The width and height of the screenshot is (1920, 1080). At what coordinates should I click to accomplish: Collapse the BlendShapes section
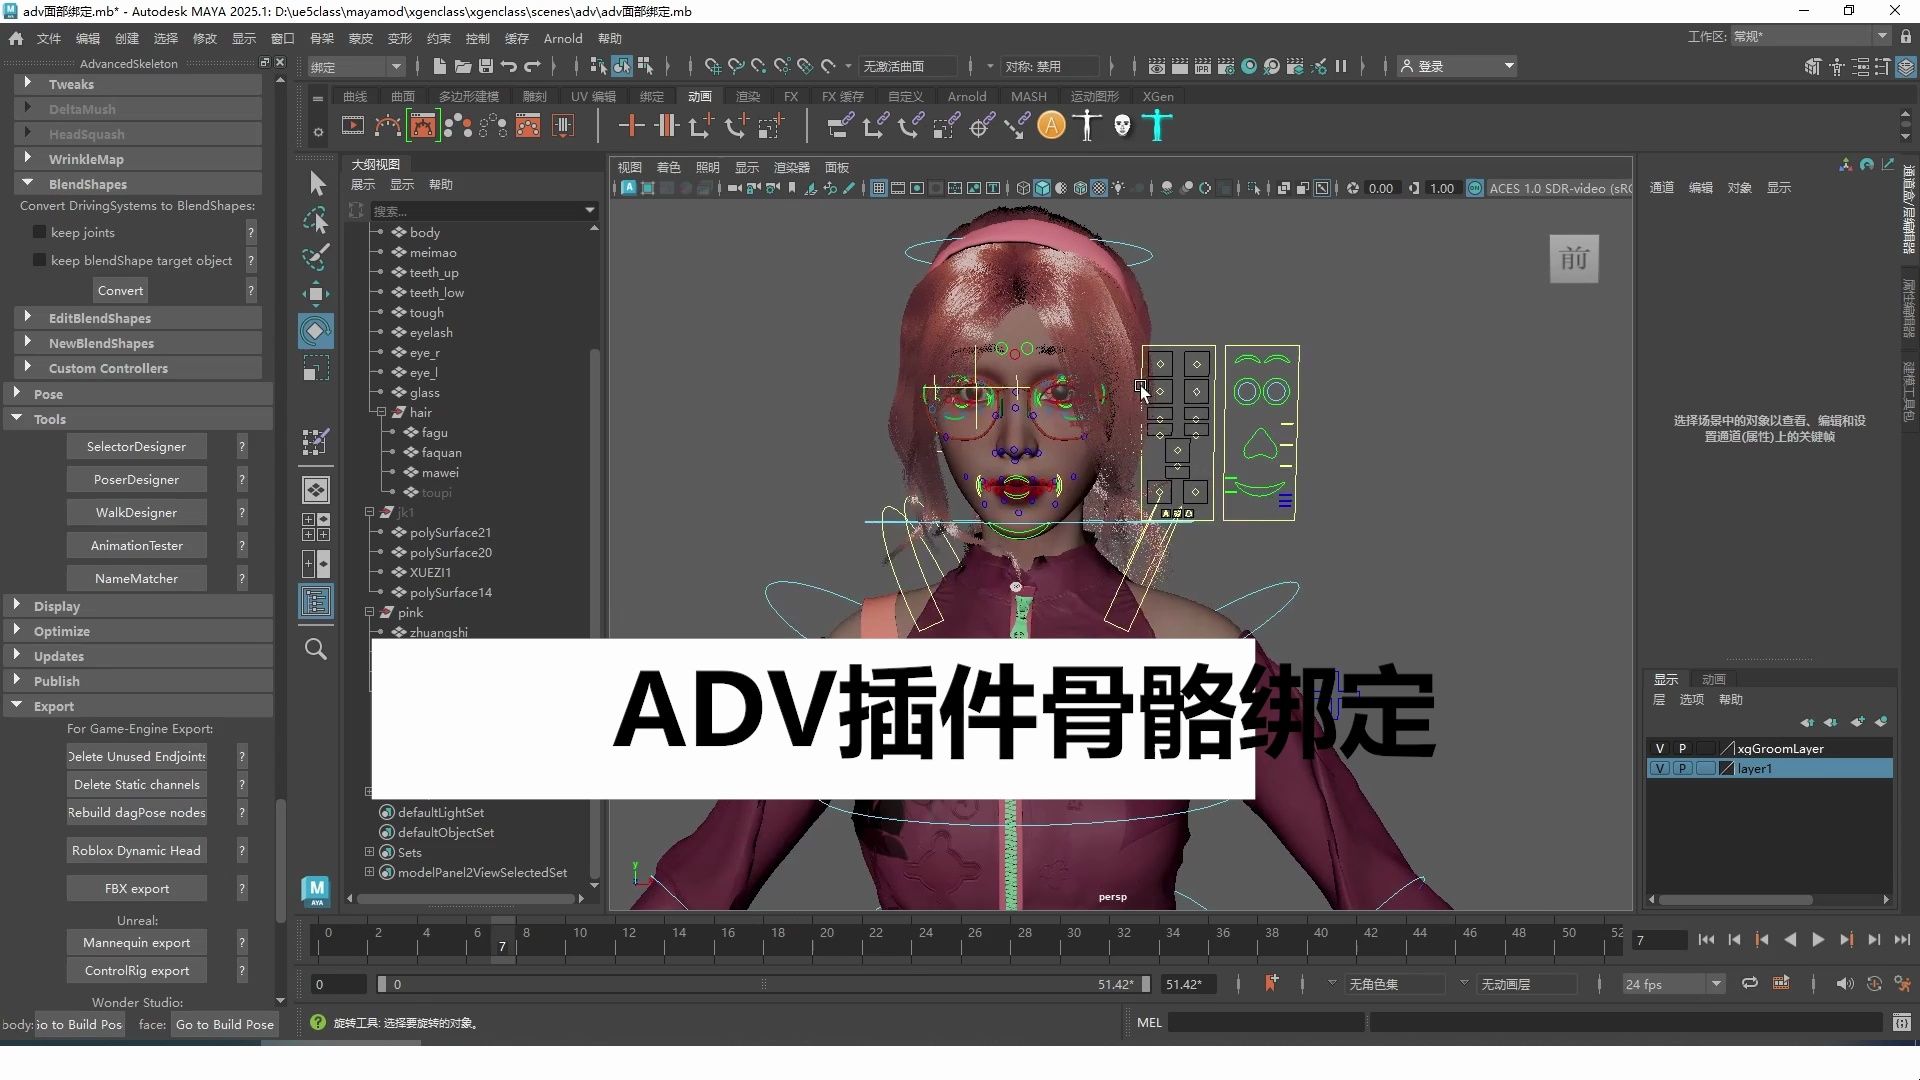pos(27,183)
